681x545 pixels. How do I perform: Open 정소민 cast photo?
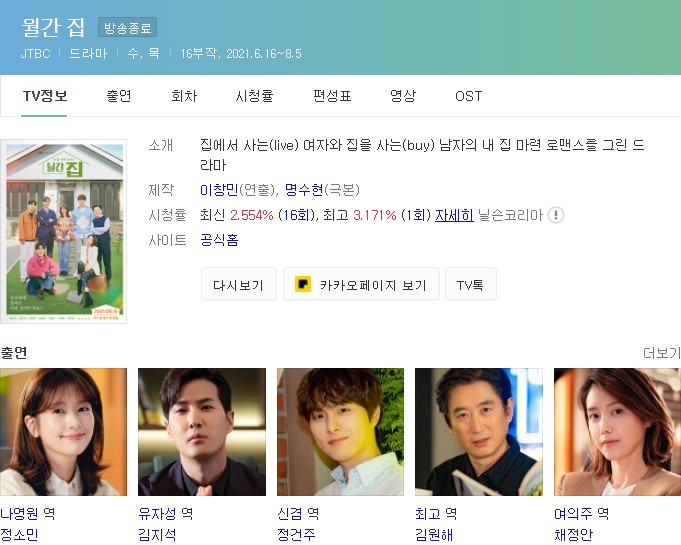[x=63, y=432]
